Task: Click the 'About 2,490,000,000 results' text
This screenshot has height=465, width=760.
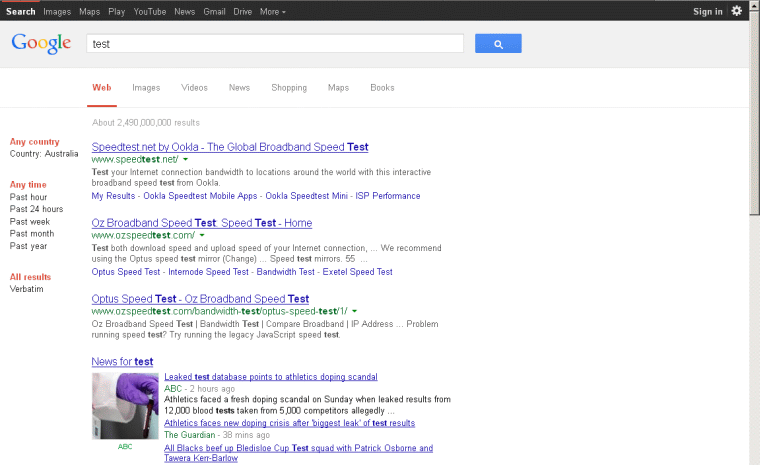Action: 146,123
